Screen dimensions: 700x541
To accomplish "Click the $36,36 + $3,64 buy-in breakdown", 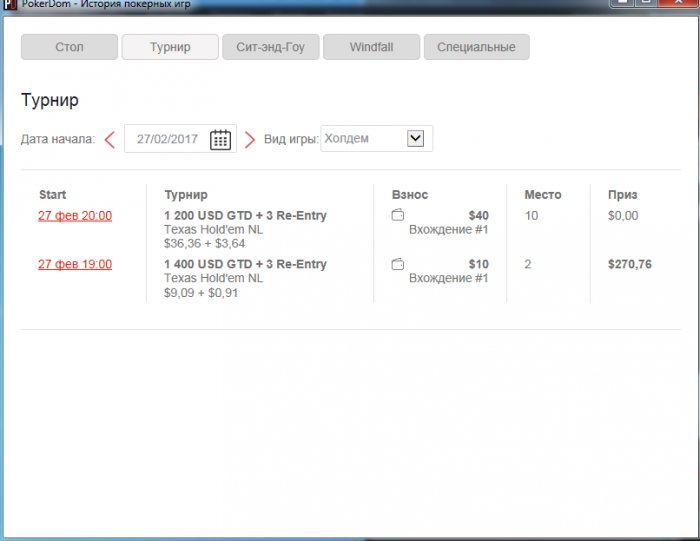I will pos(204,244).
